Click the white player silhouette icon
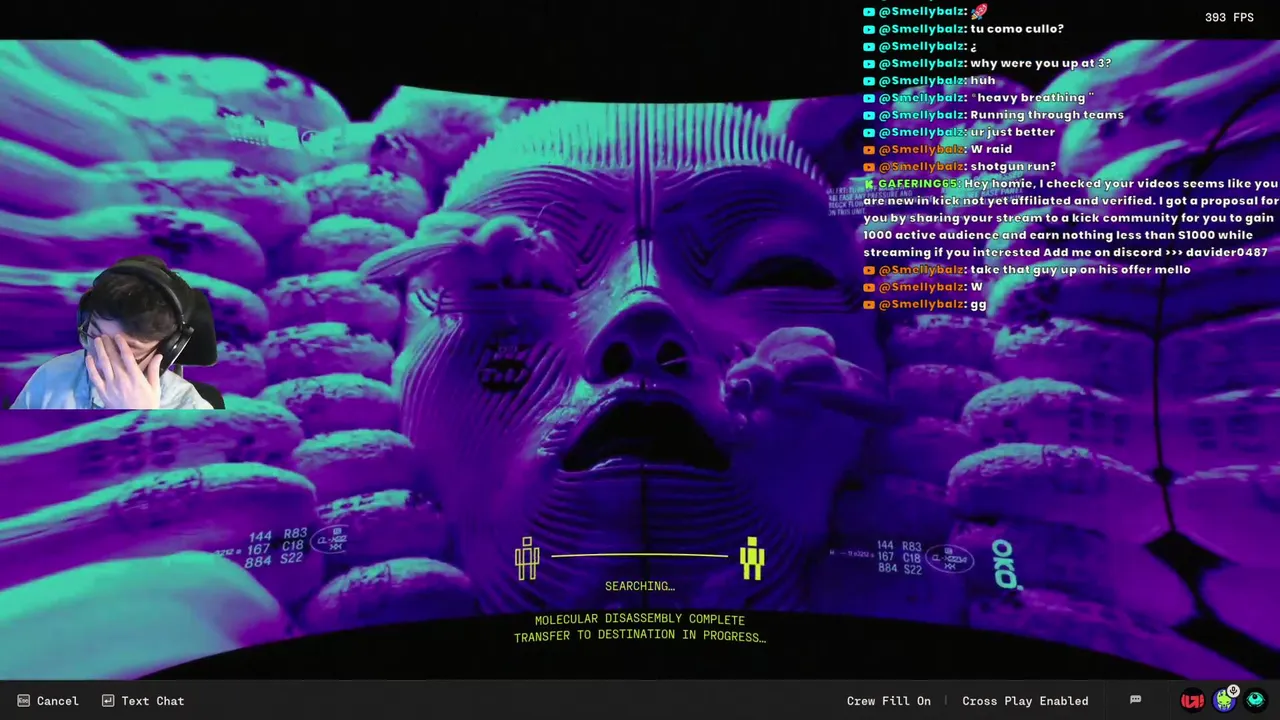The width and height of the screenshot is (1280, 720). coord(527,558)
